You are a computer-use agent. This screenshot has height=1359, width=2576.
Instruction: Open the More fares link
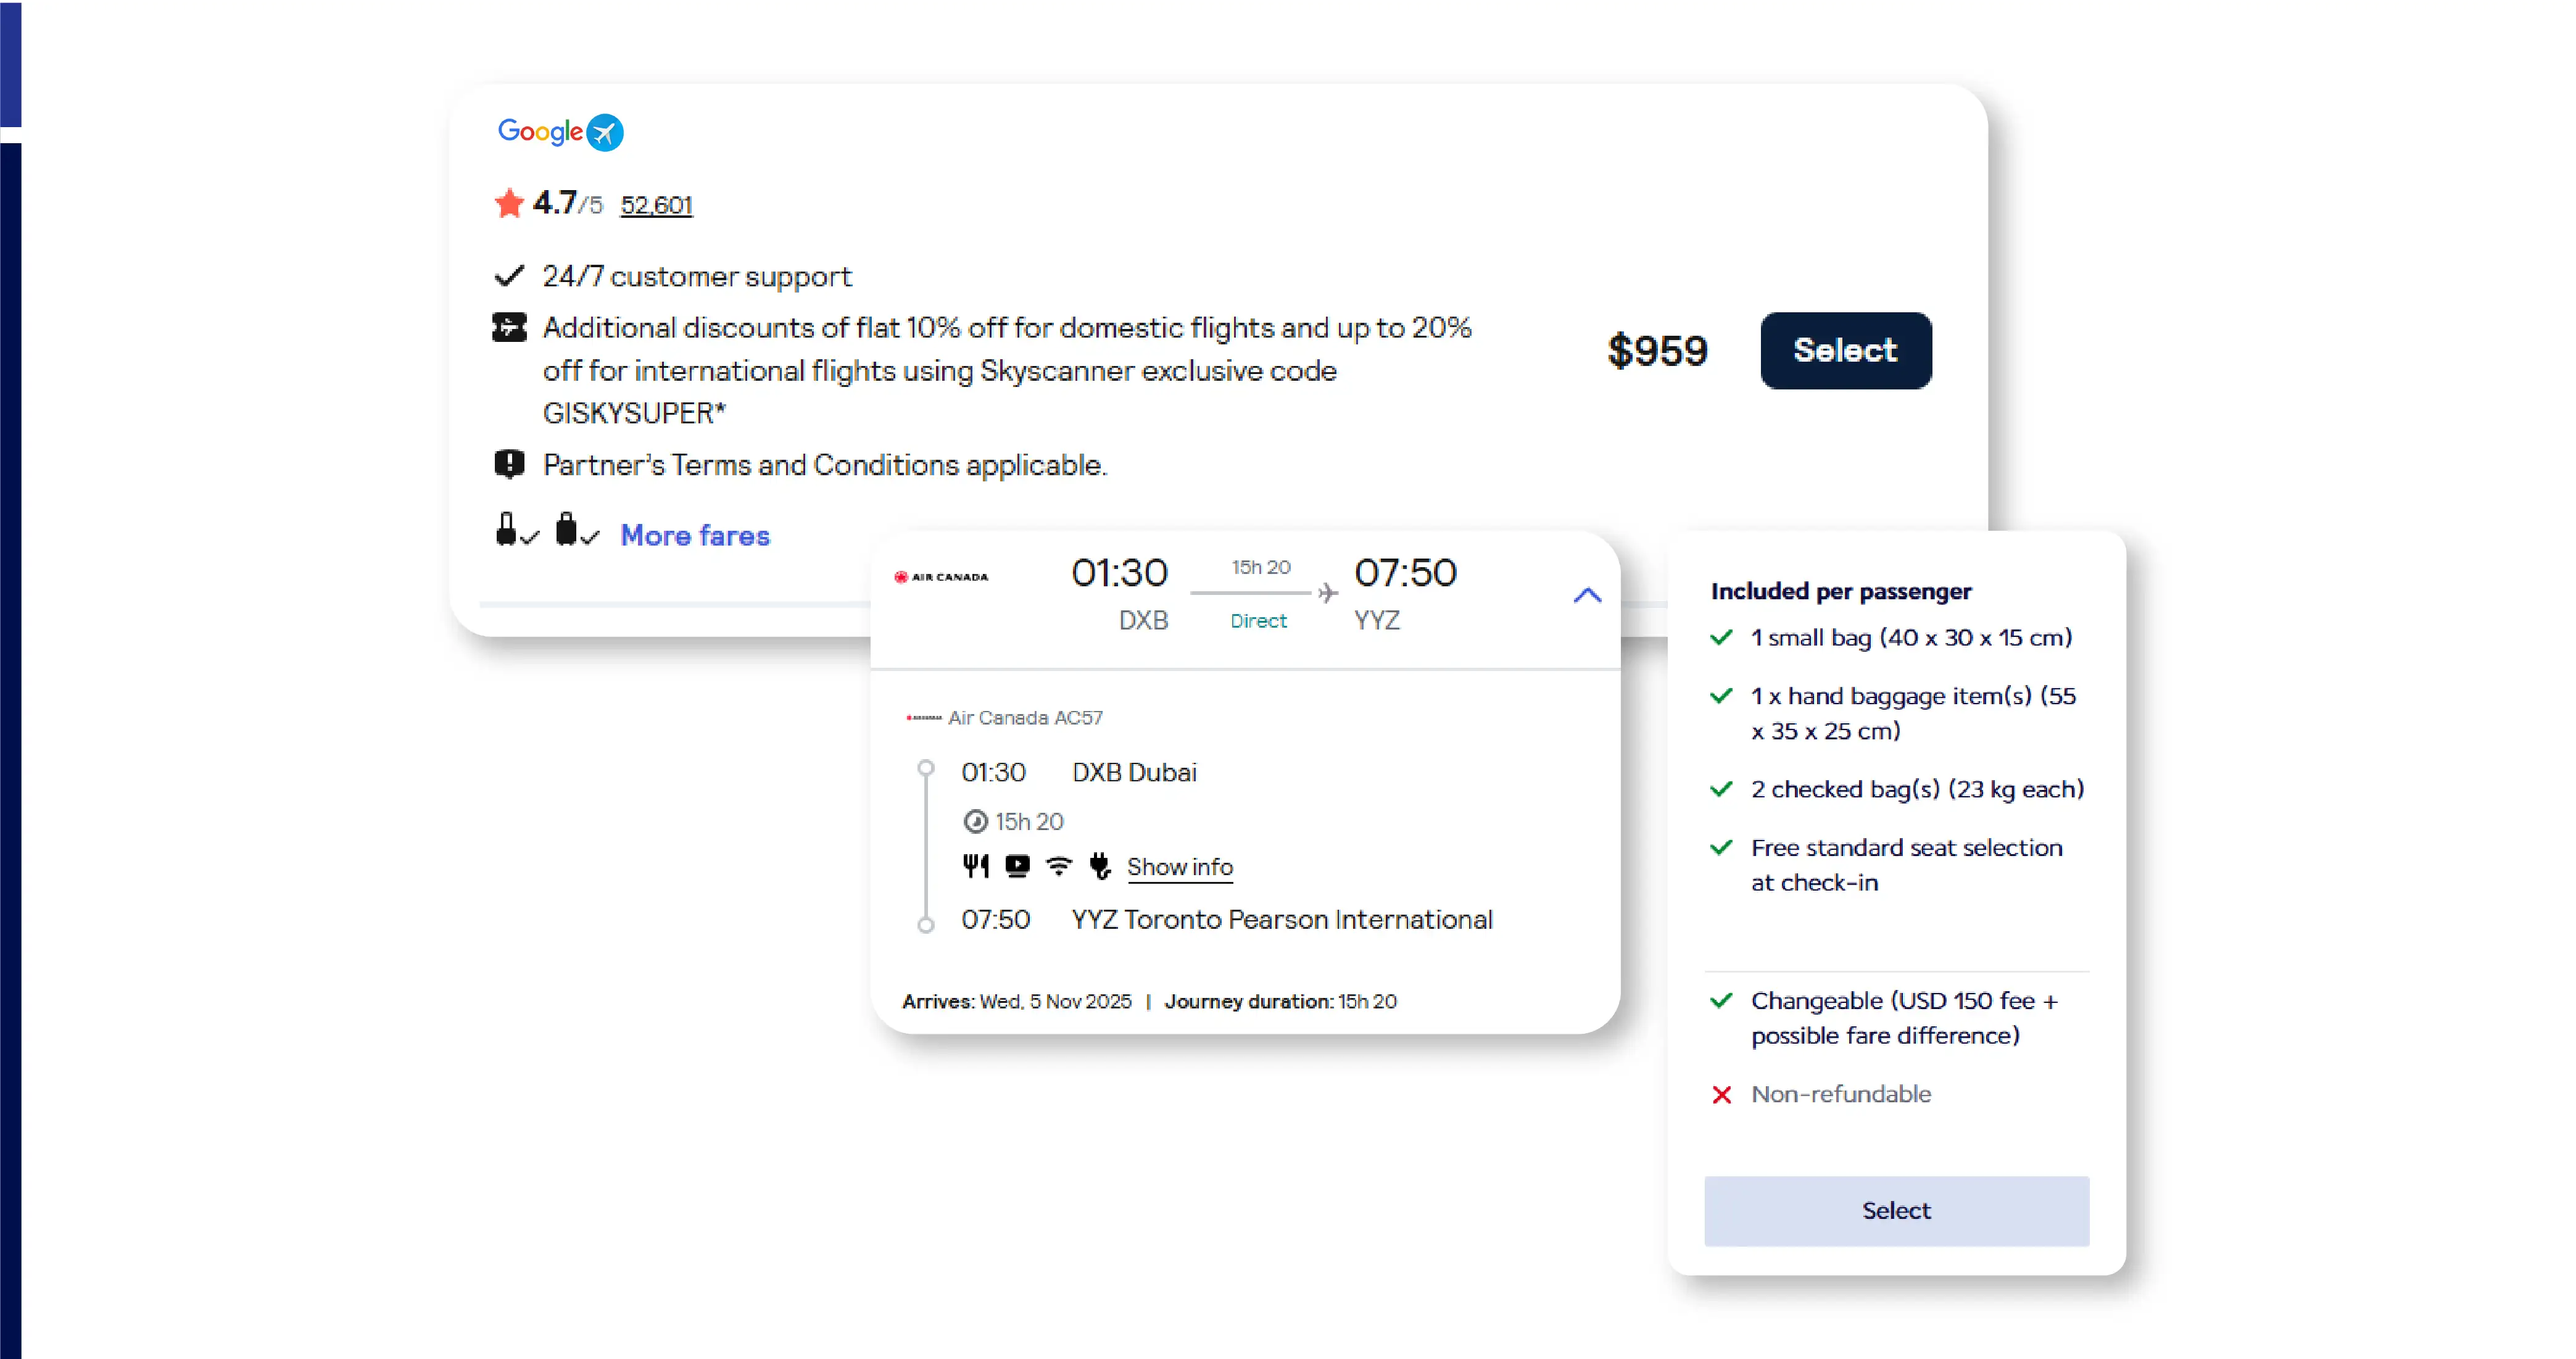pyautogui.click(x=695, y=536)
